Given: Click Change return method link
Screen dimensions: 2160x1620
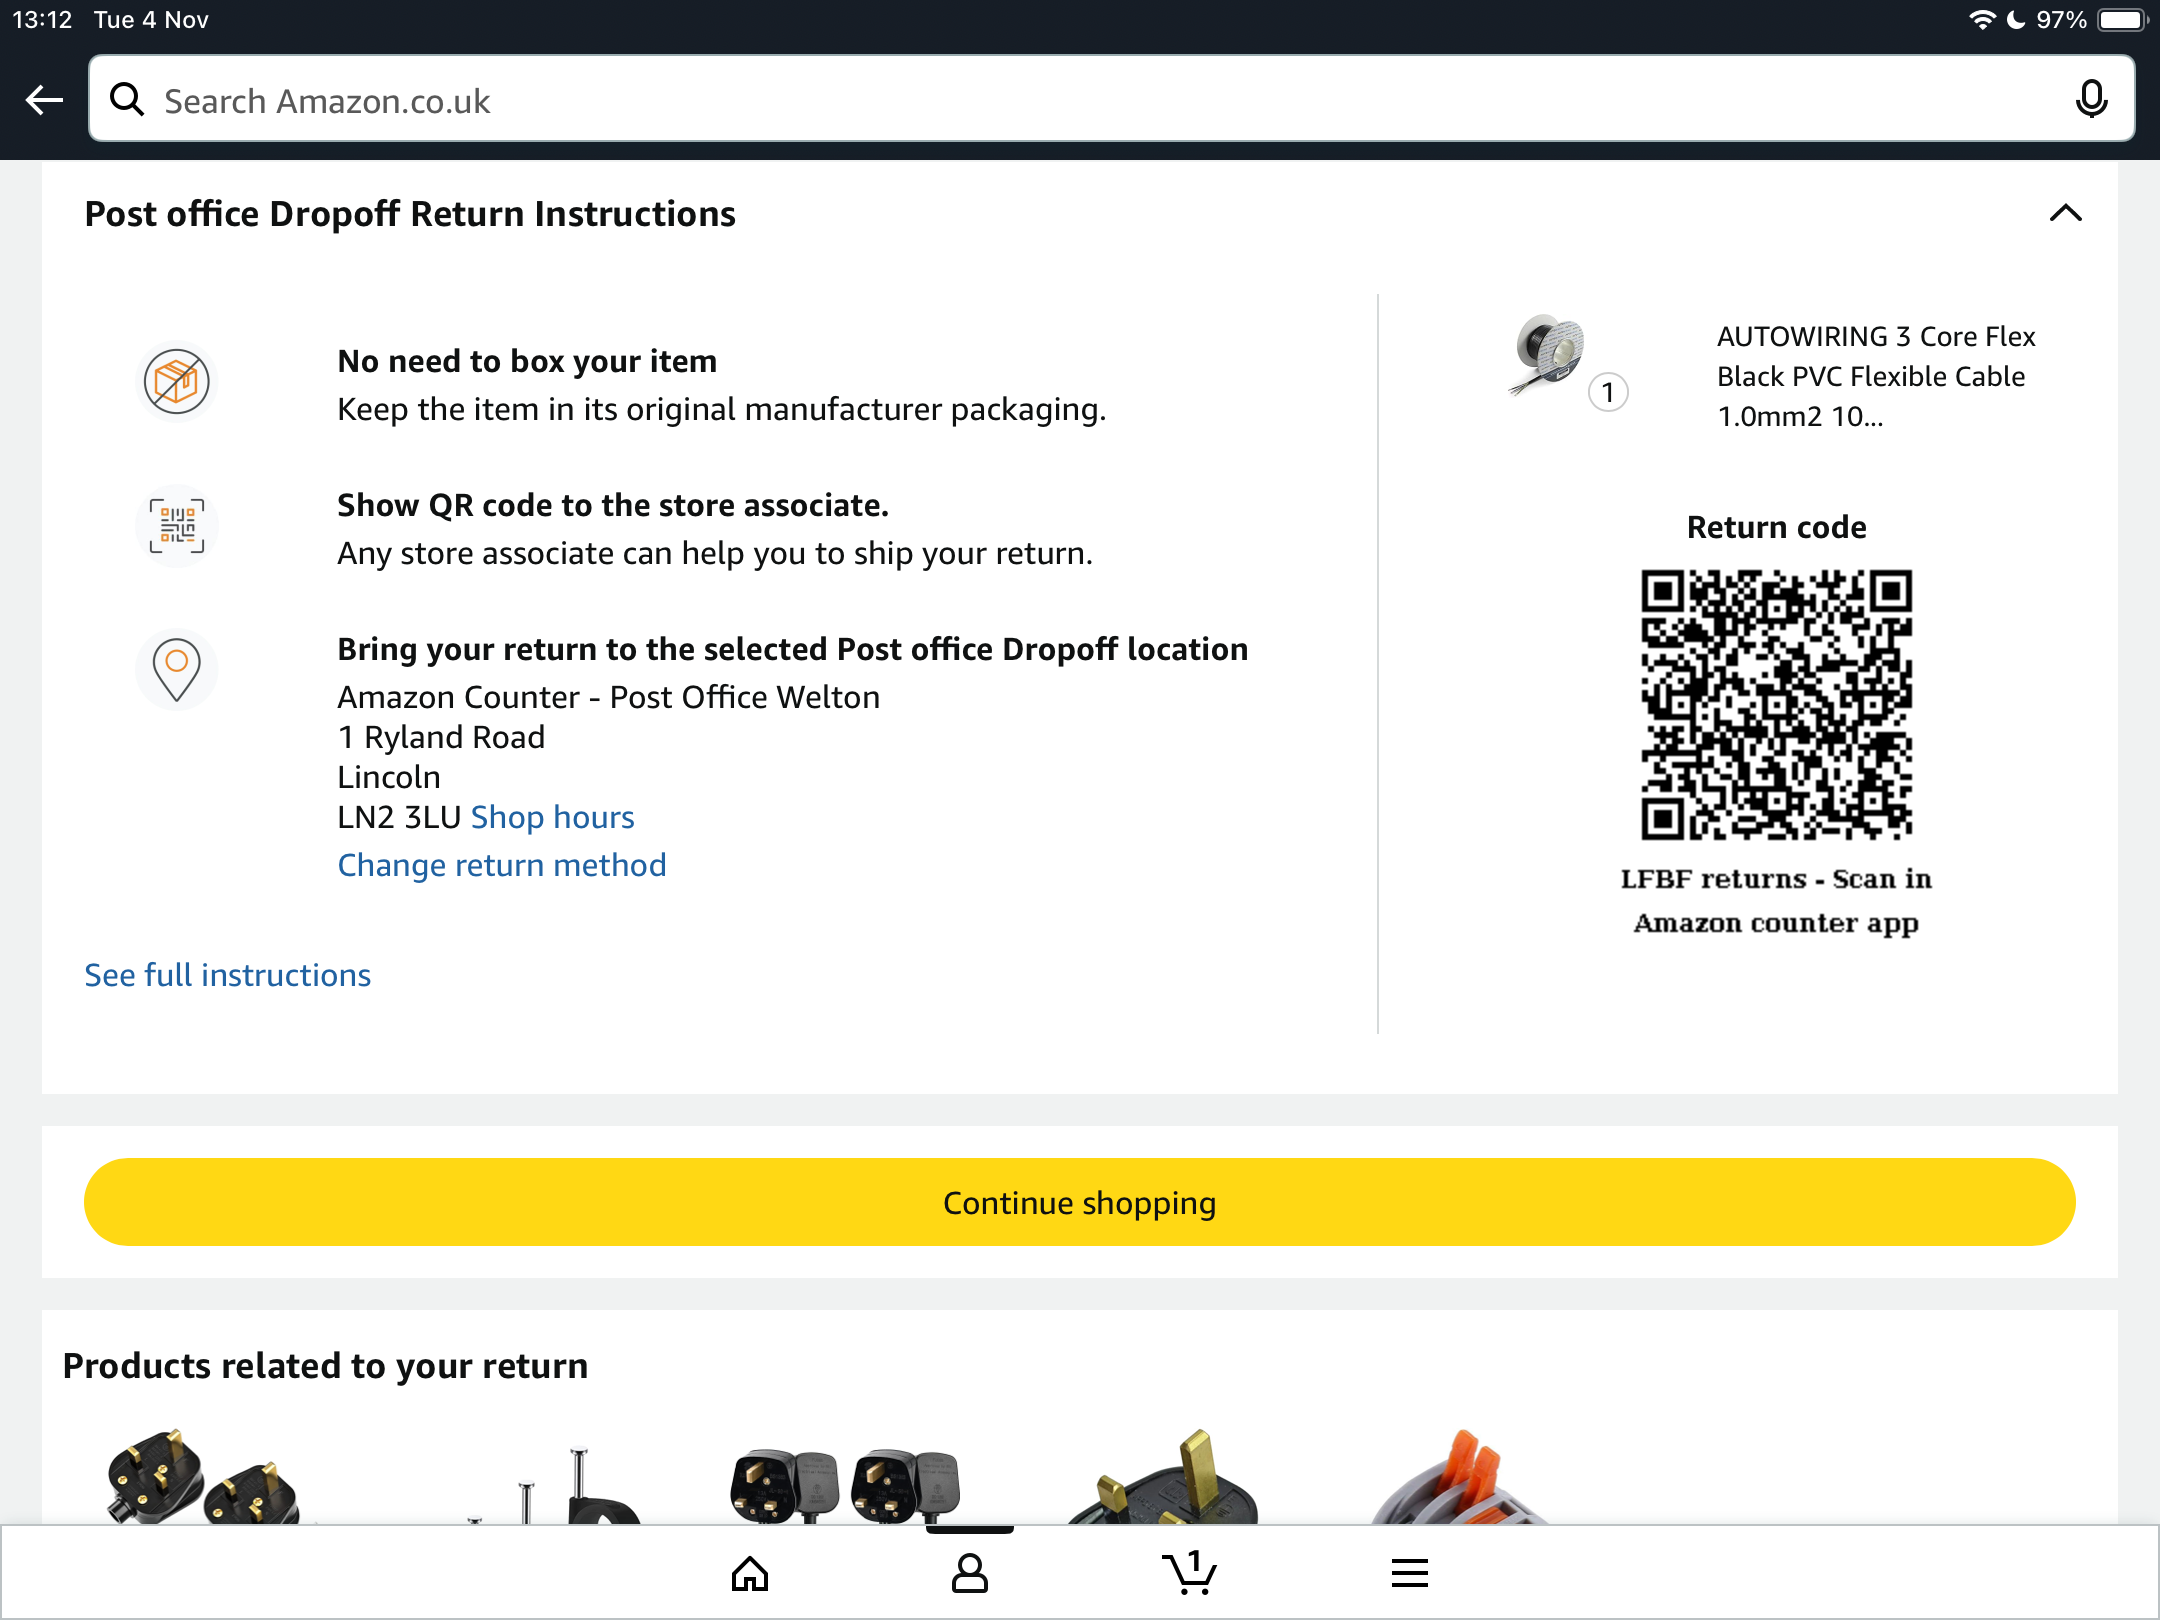Looking at the screenshot, I should click(502, 865).
